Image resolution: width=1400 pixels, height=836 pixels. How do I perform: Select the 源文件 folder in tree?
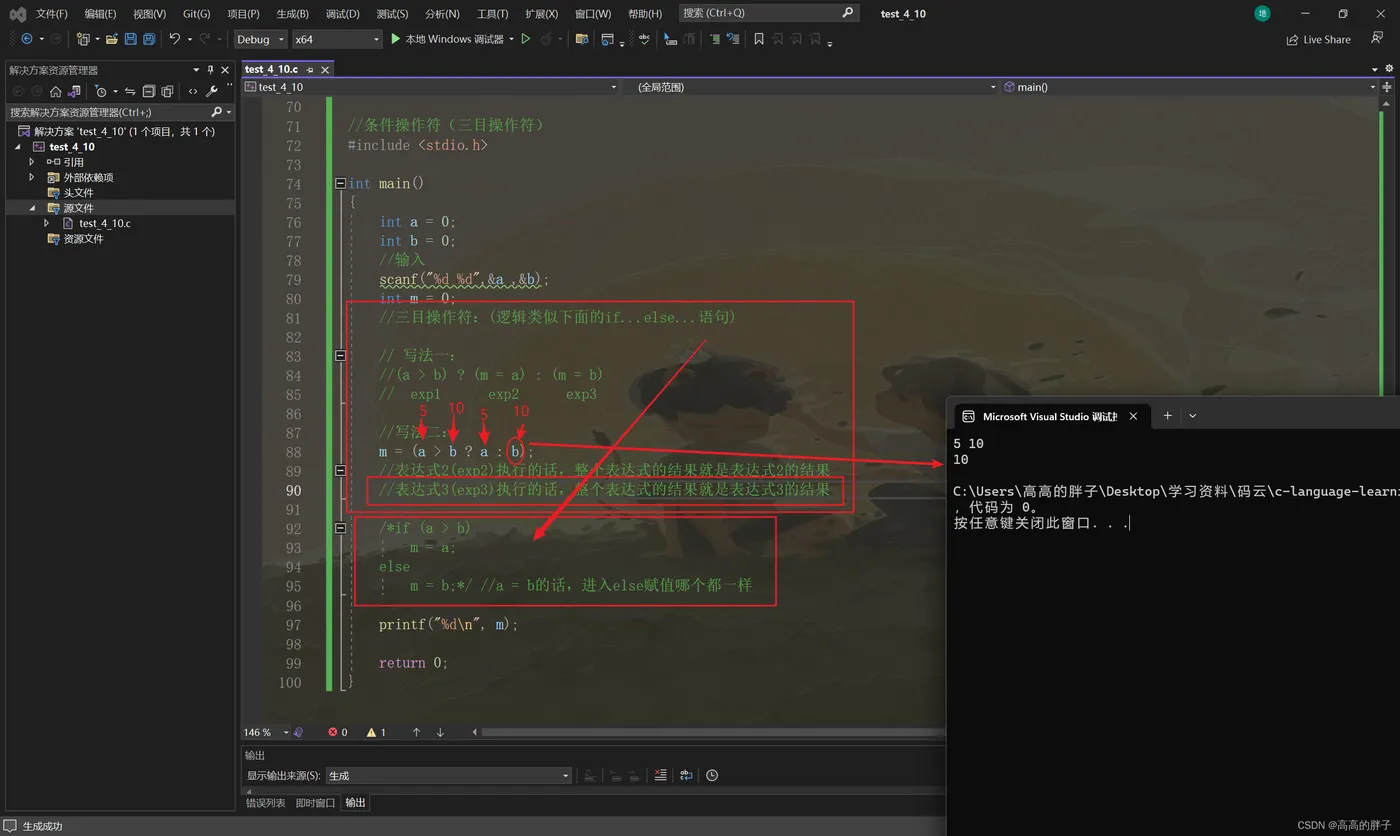click(x=78, y=208)
